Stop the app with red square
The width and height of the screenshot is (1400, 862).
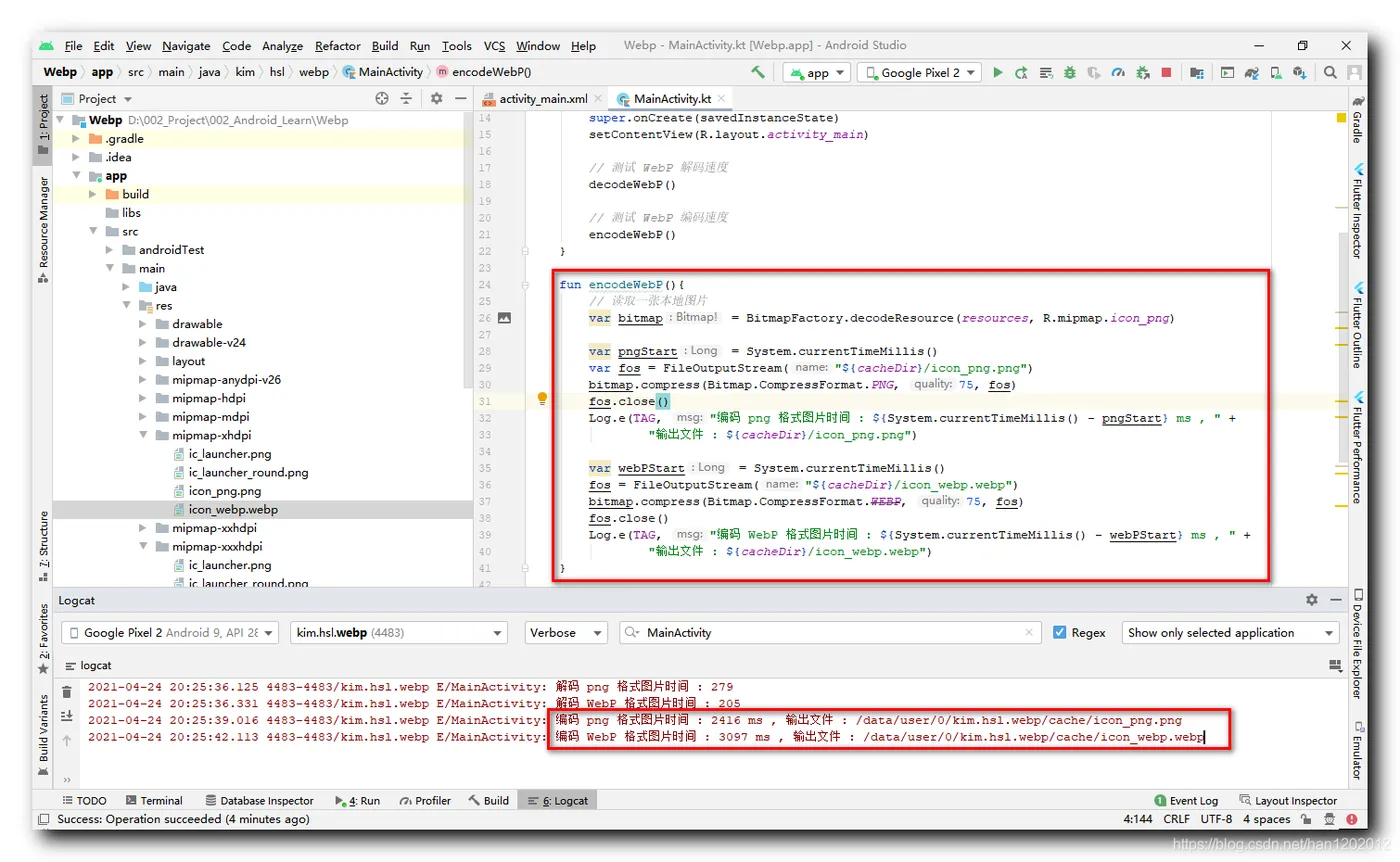(x=1166, y=72)
